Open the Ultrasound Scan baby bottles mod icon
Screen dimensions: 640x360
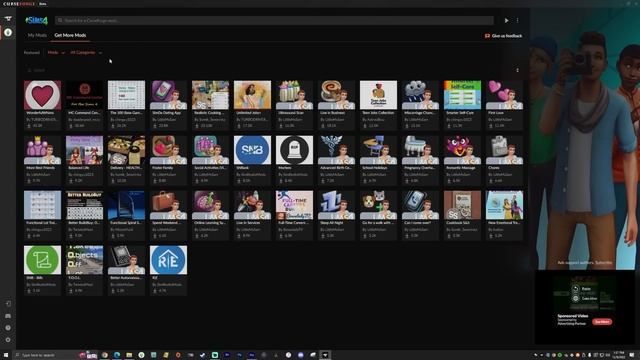point(294,95)
